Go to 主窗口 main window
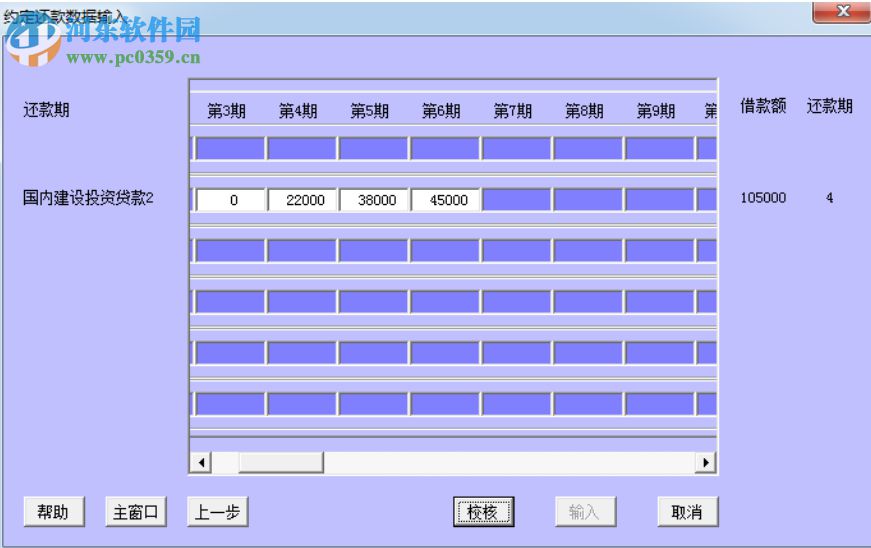The image size is (871, 548). point(136,511)
